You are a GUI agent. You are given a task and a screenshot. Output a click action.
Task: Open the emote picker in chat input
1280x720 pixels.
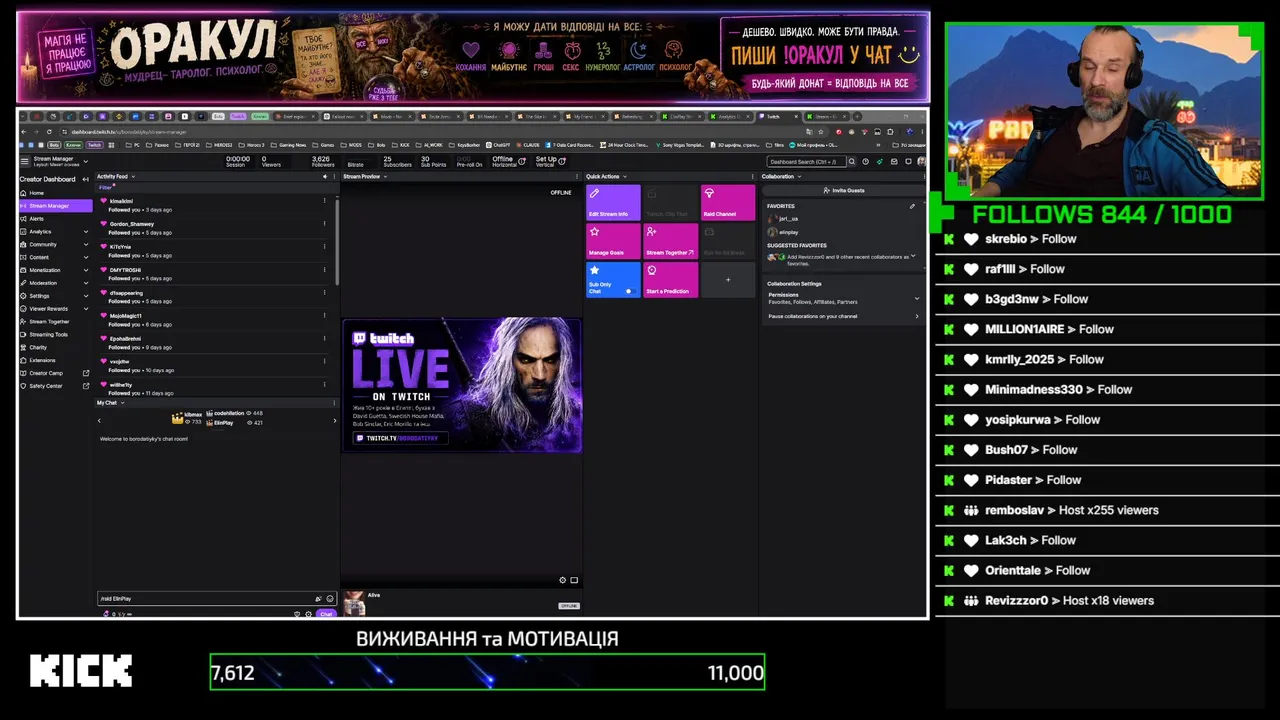330,598
